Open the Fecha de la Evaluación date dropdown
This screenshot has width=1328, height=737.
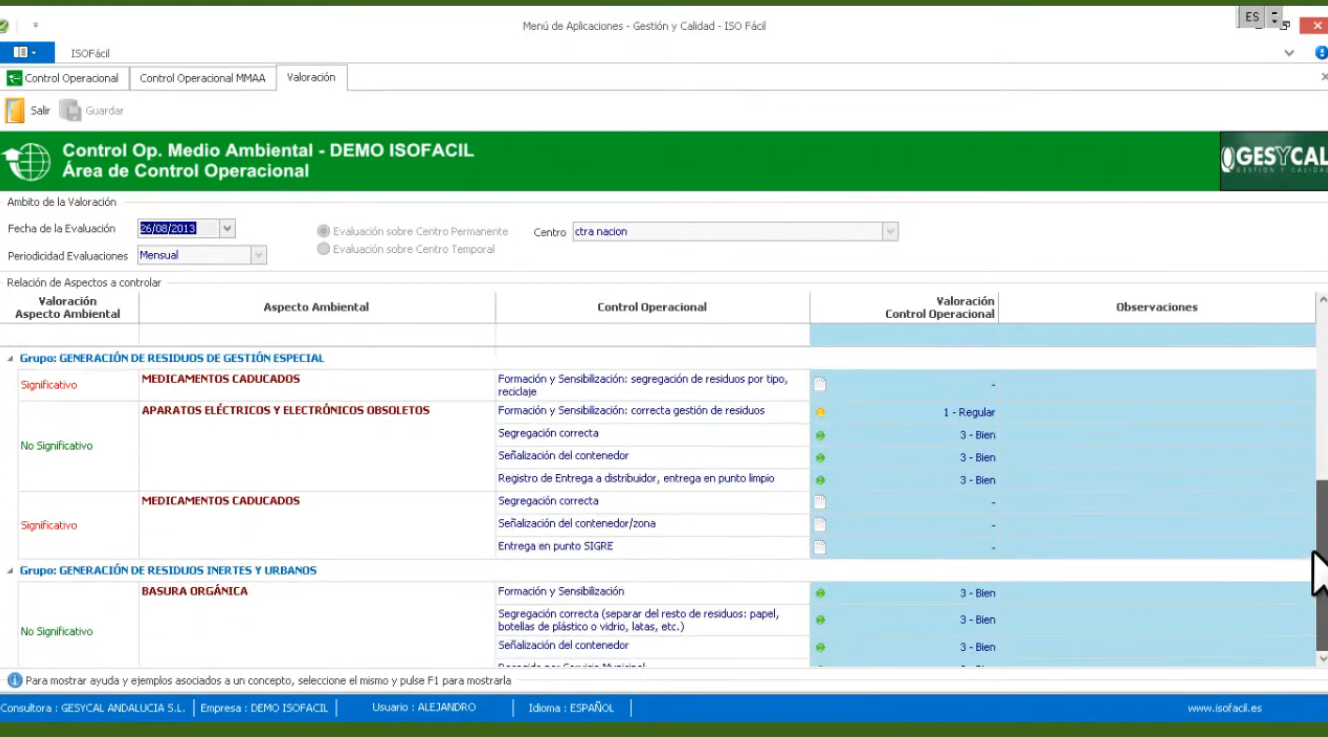click(x=227, y=228)
